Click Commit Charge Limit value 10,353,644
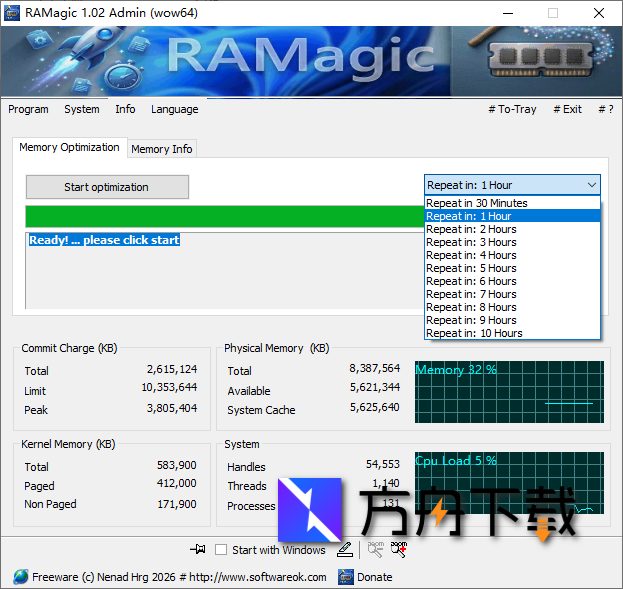Image resolution: width=623 pixels, height=589 pixels. click(169, 387)
